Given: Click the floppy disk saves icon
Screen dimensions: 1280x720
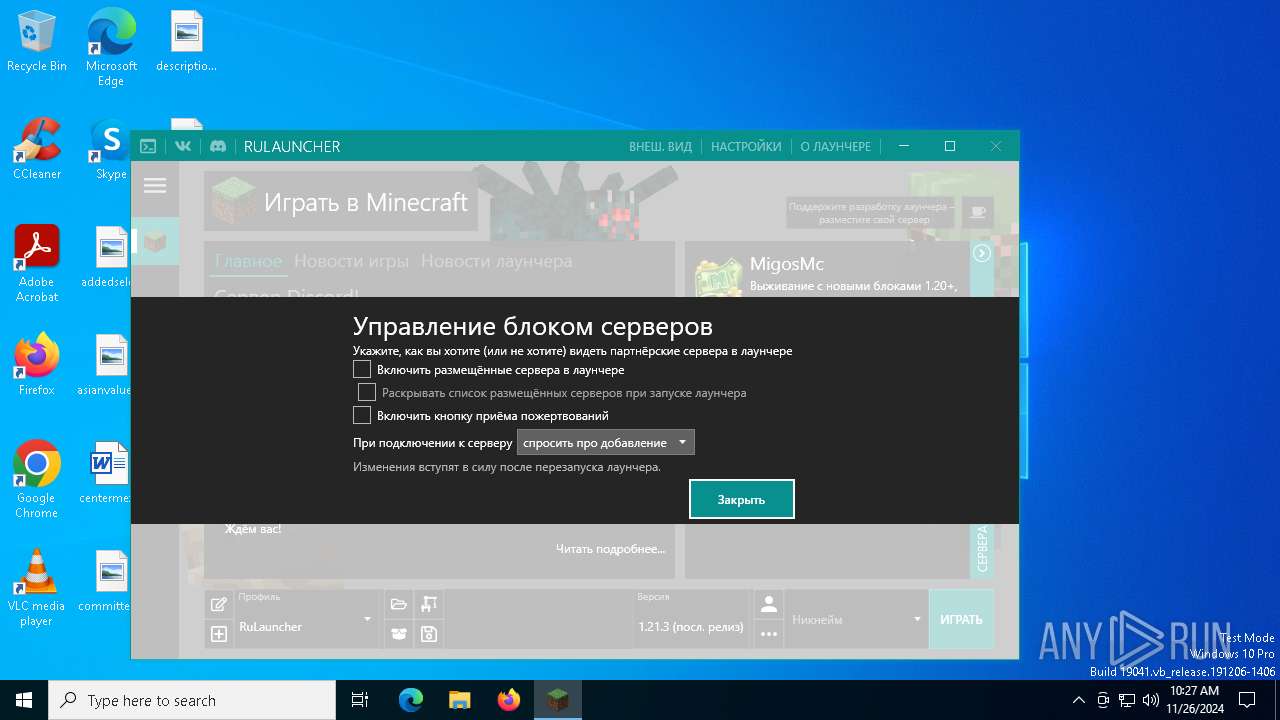Looking at the screenshot, I should (x=429, y=633).
